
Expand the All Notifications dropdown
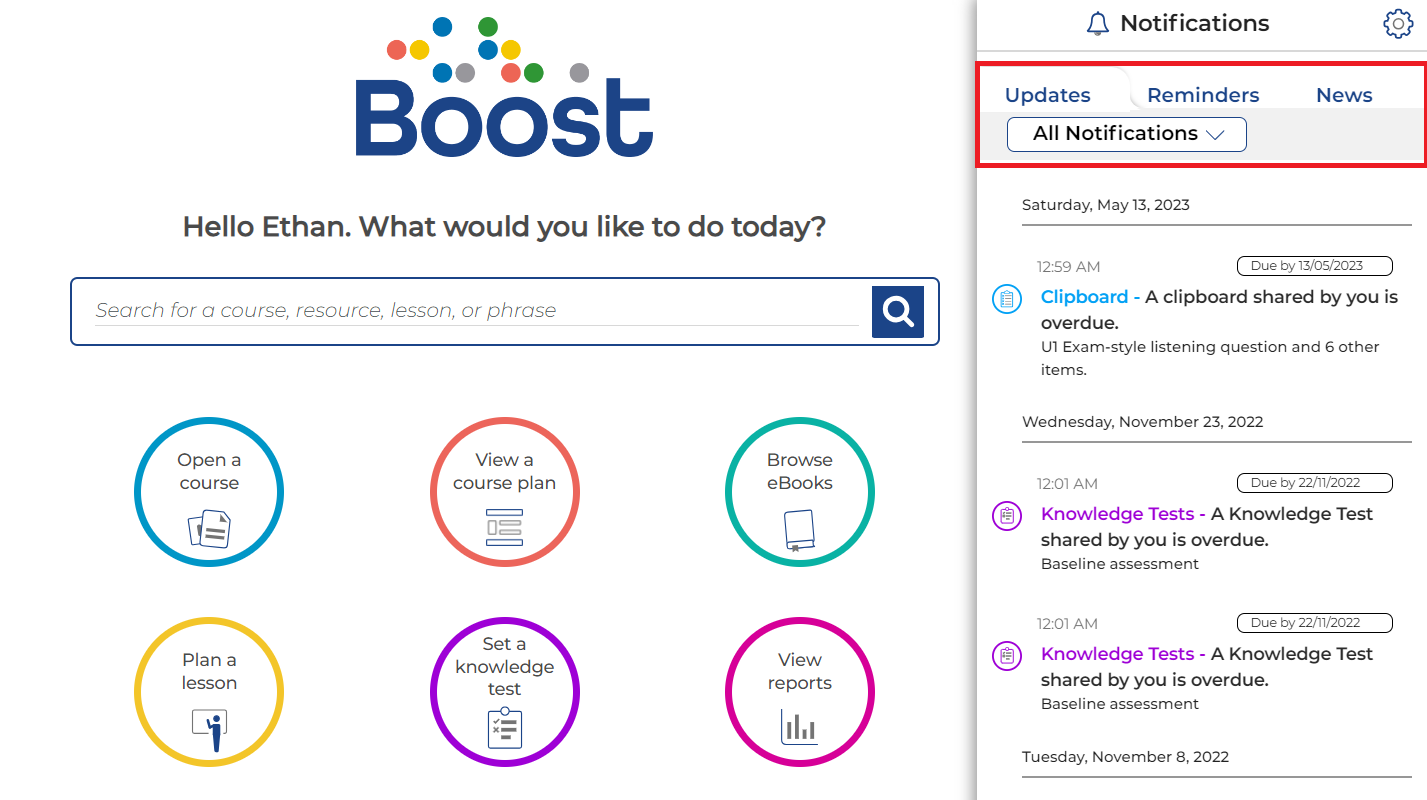pyautogui.click(x=1126, y=134)
